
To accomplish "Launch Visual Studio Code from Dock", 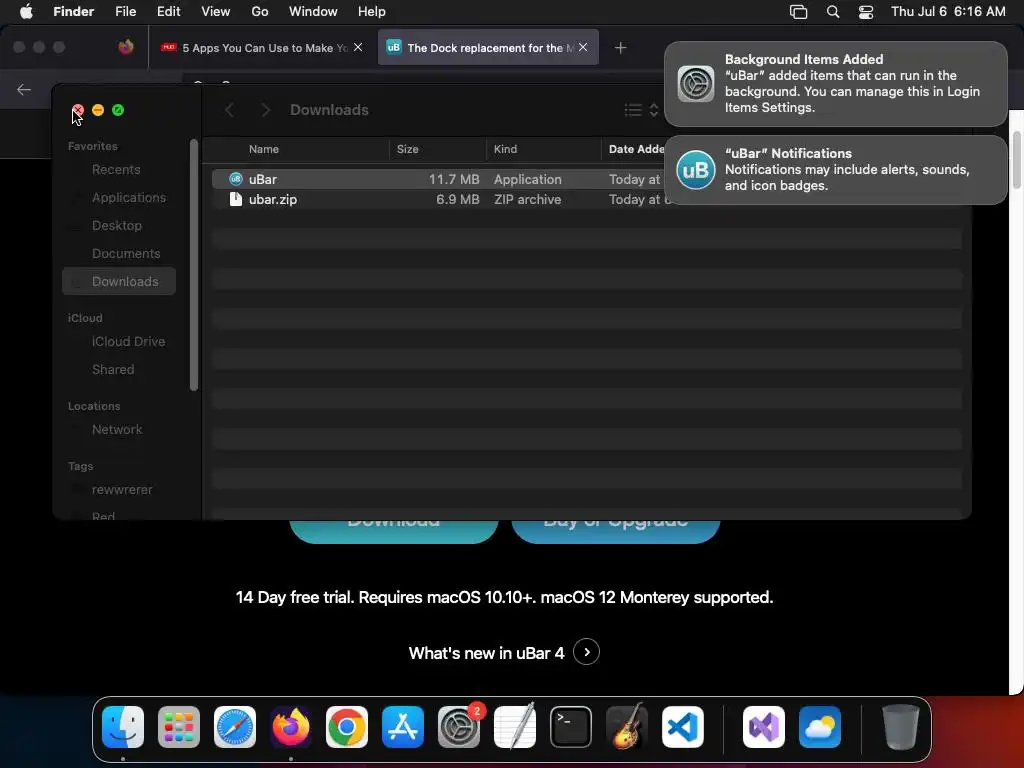I will pyautogui.click(x=683, y=727).
